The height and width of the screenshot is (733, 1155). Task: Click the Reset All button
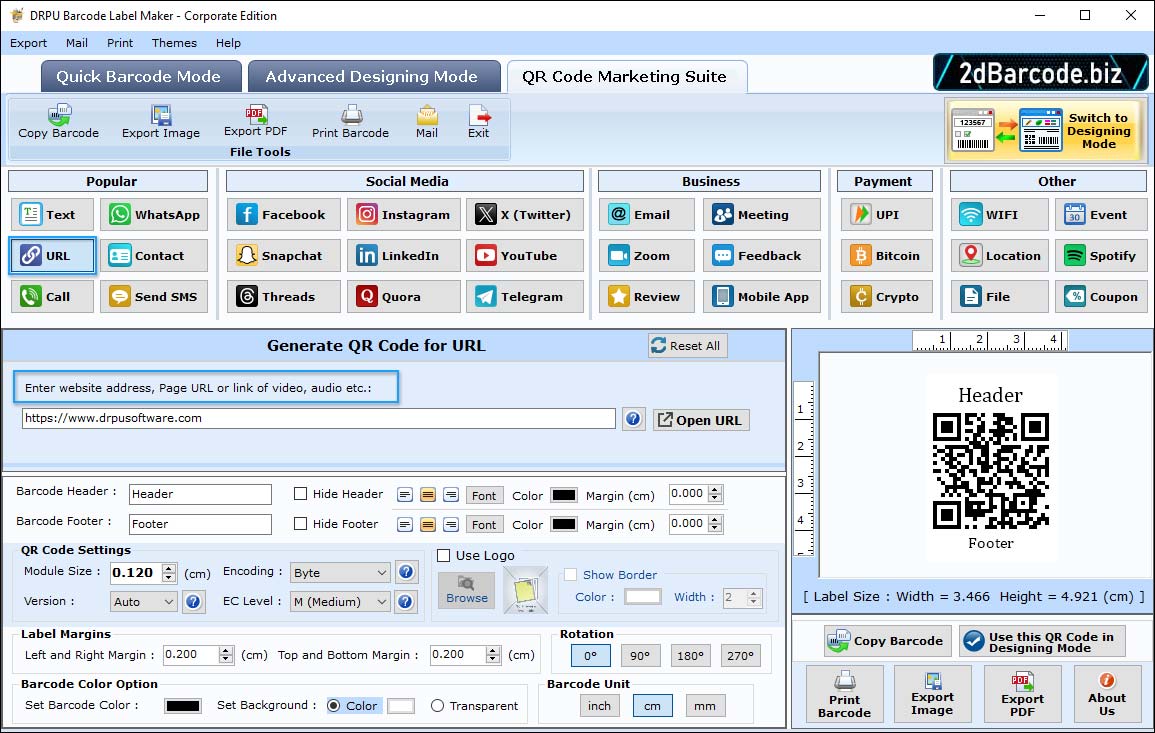pos(687,346)
